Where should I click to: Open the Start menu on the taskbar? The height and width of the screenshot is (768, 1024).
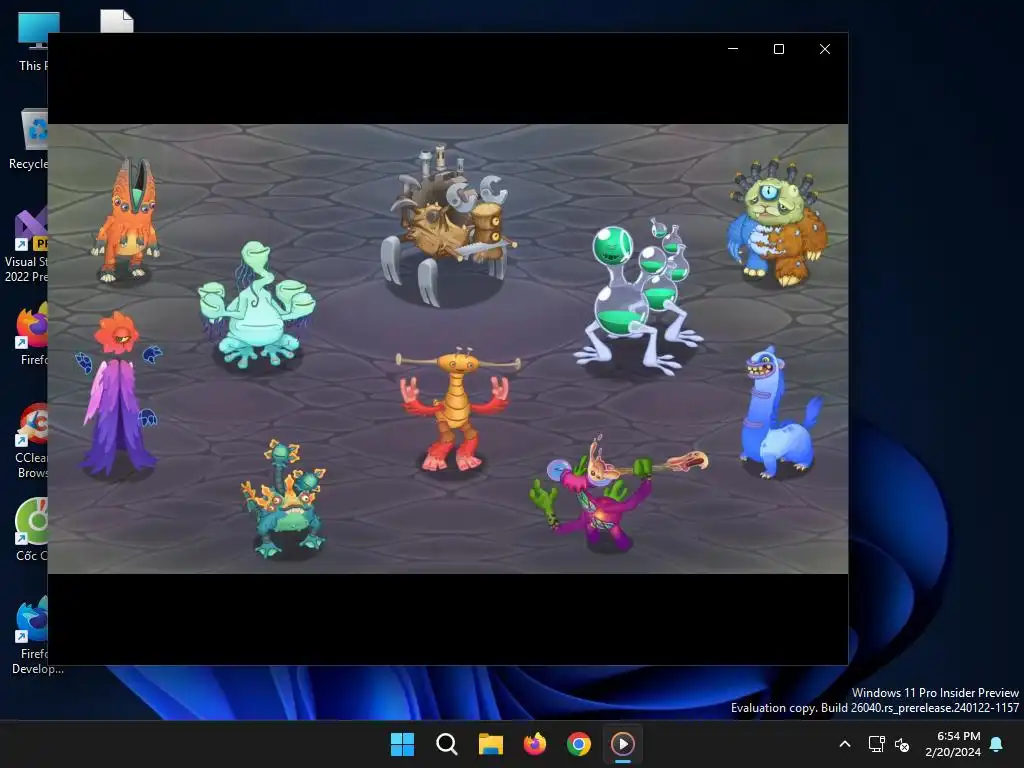coord(402,744)
